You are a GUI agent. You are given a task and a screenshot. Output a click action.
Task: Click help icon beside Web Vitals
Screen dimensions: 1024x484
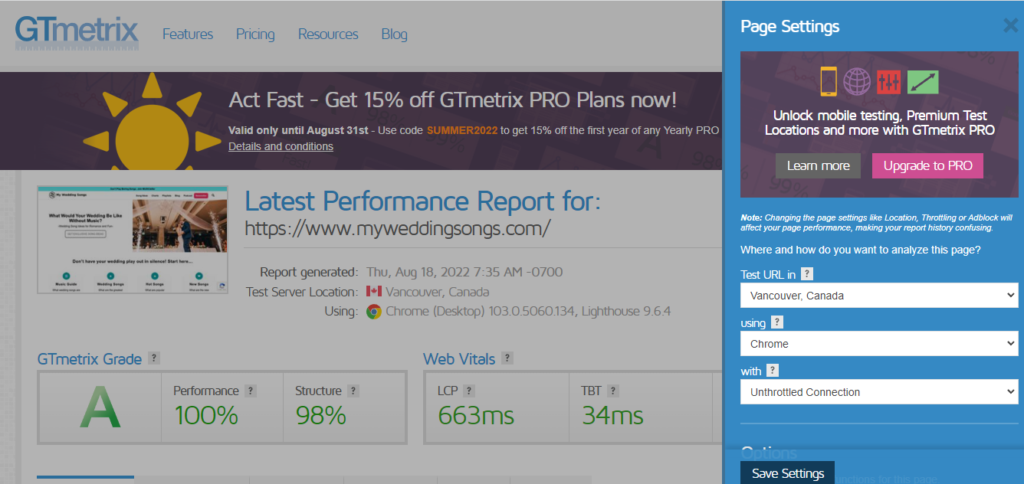(x=507, y=358)
